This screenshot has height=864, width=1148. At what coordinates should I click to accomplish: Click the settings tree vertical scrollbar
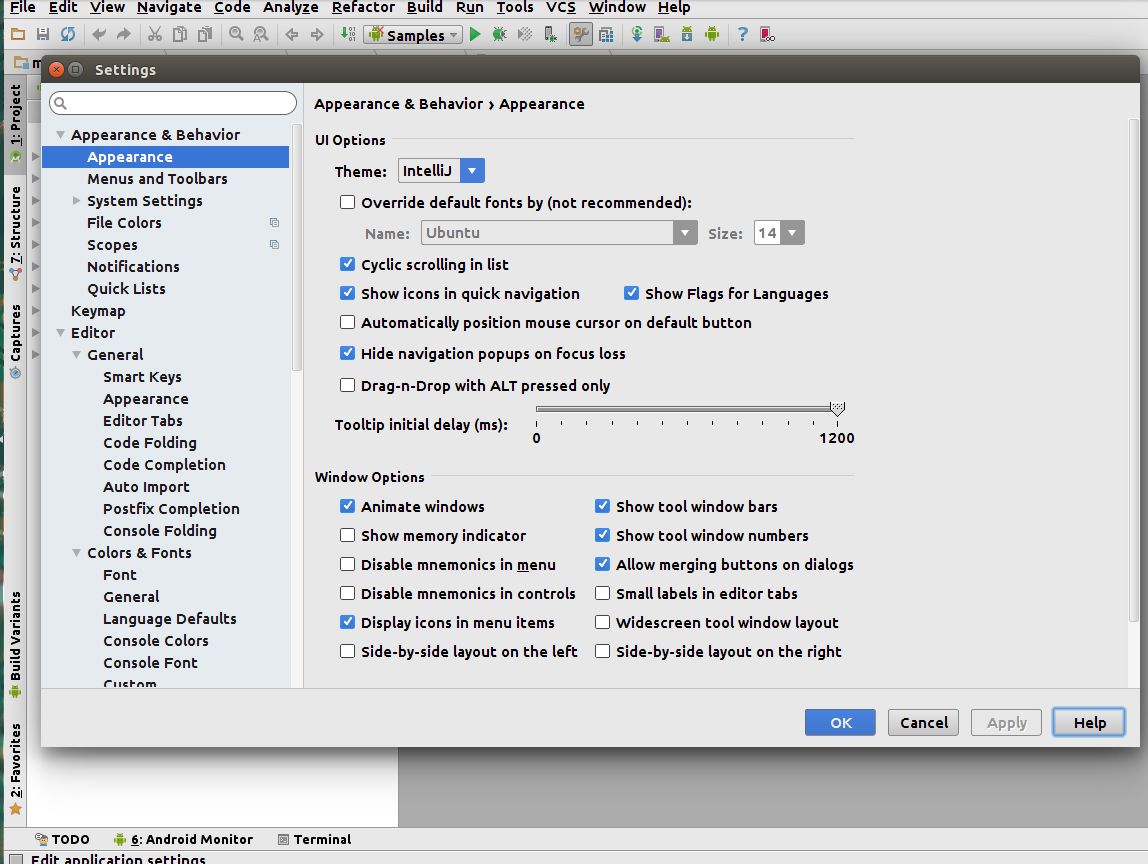click(297, 249)
